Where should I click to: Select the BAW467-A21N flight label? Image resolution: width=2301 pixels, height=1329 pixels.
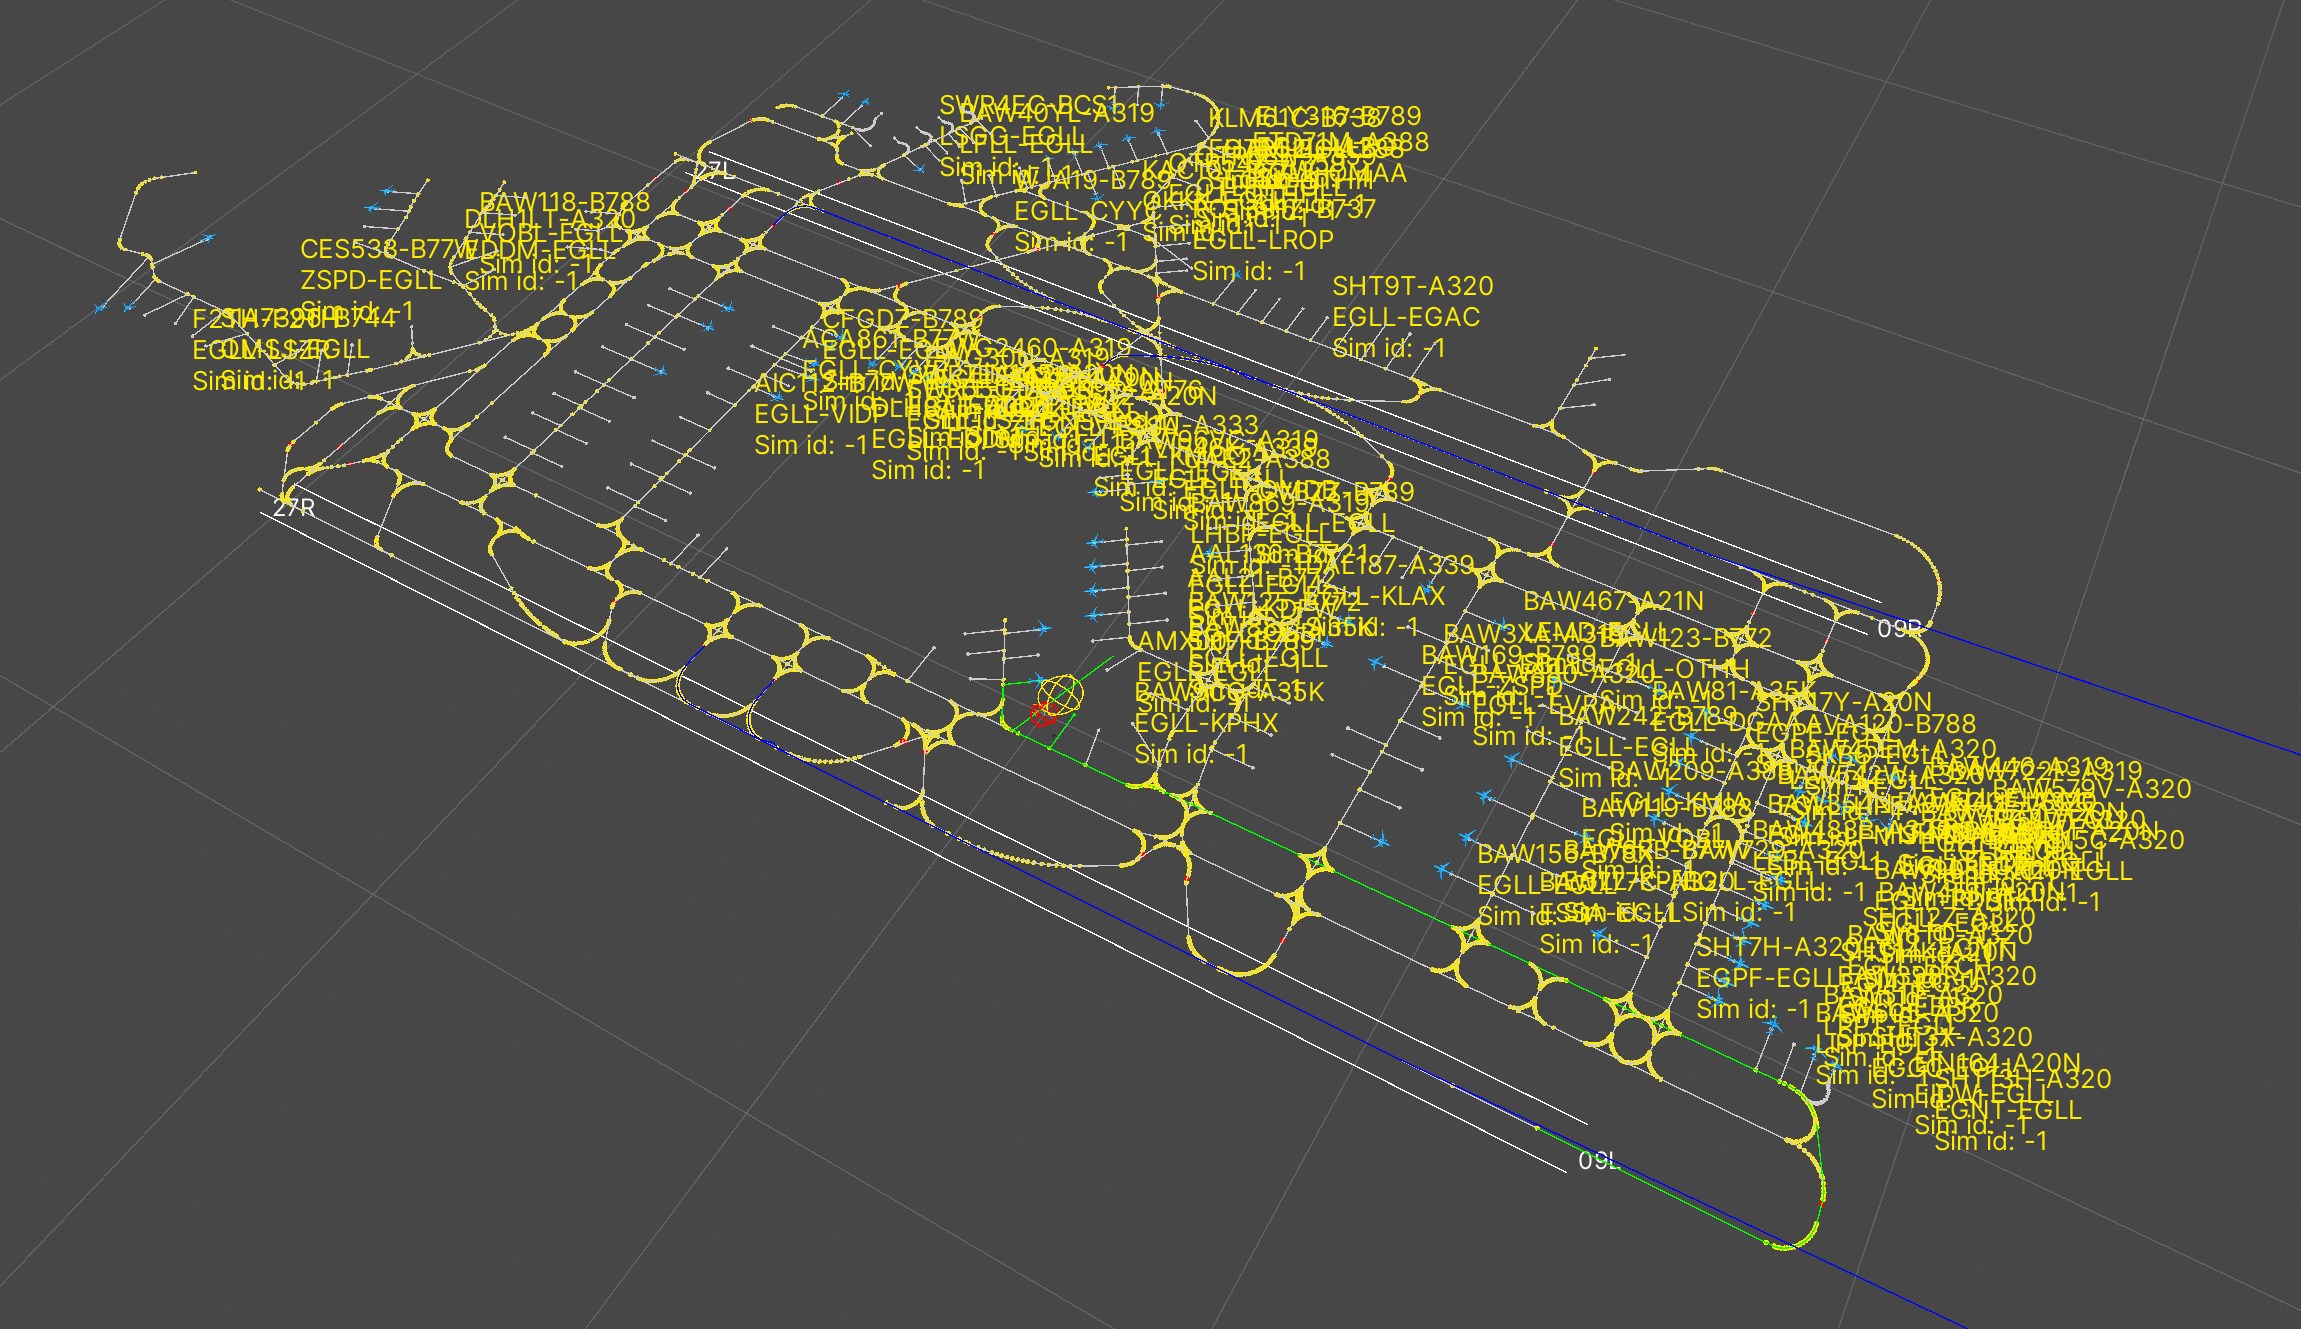[x=1612, y=602]
